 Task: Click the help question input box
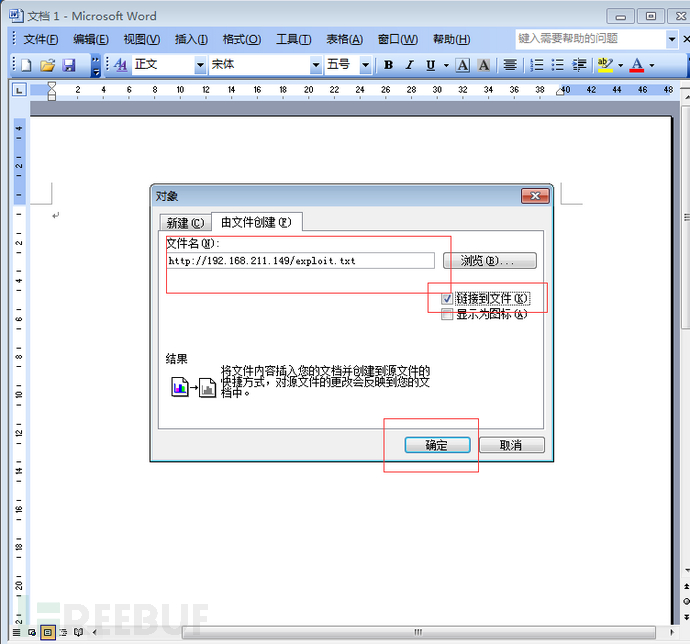(x=591, y=39)
